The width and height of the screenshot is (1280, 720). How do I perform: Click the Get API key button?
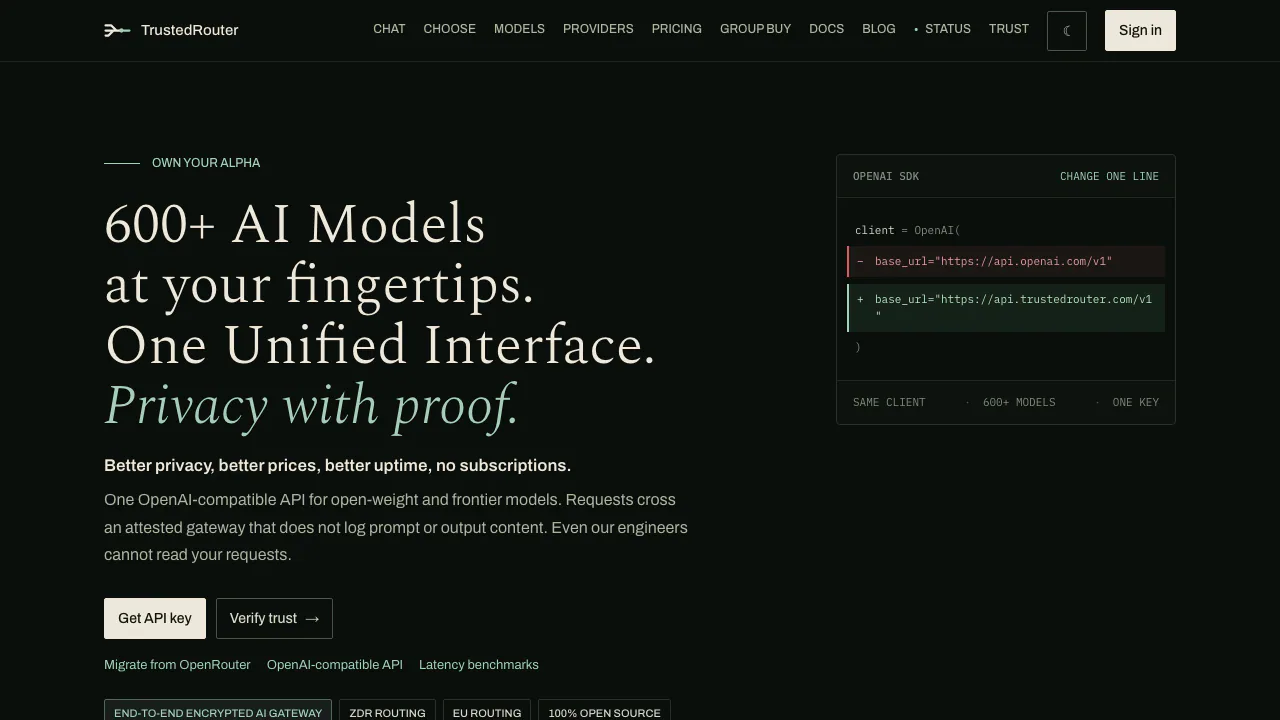click(155, 618)
